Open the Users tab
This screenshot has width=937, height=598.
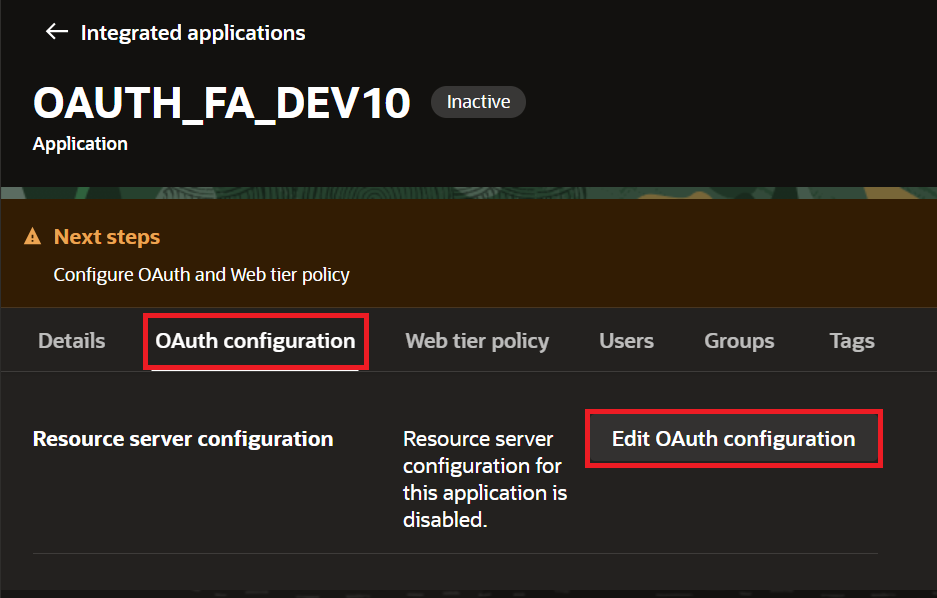click(626, 341)
